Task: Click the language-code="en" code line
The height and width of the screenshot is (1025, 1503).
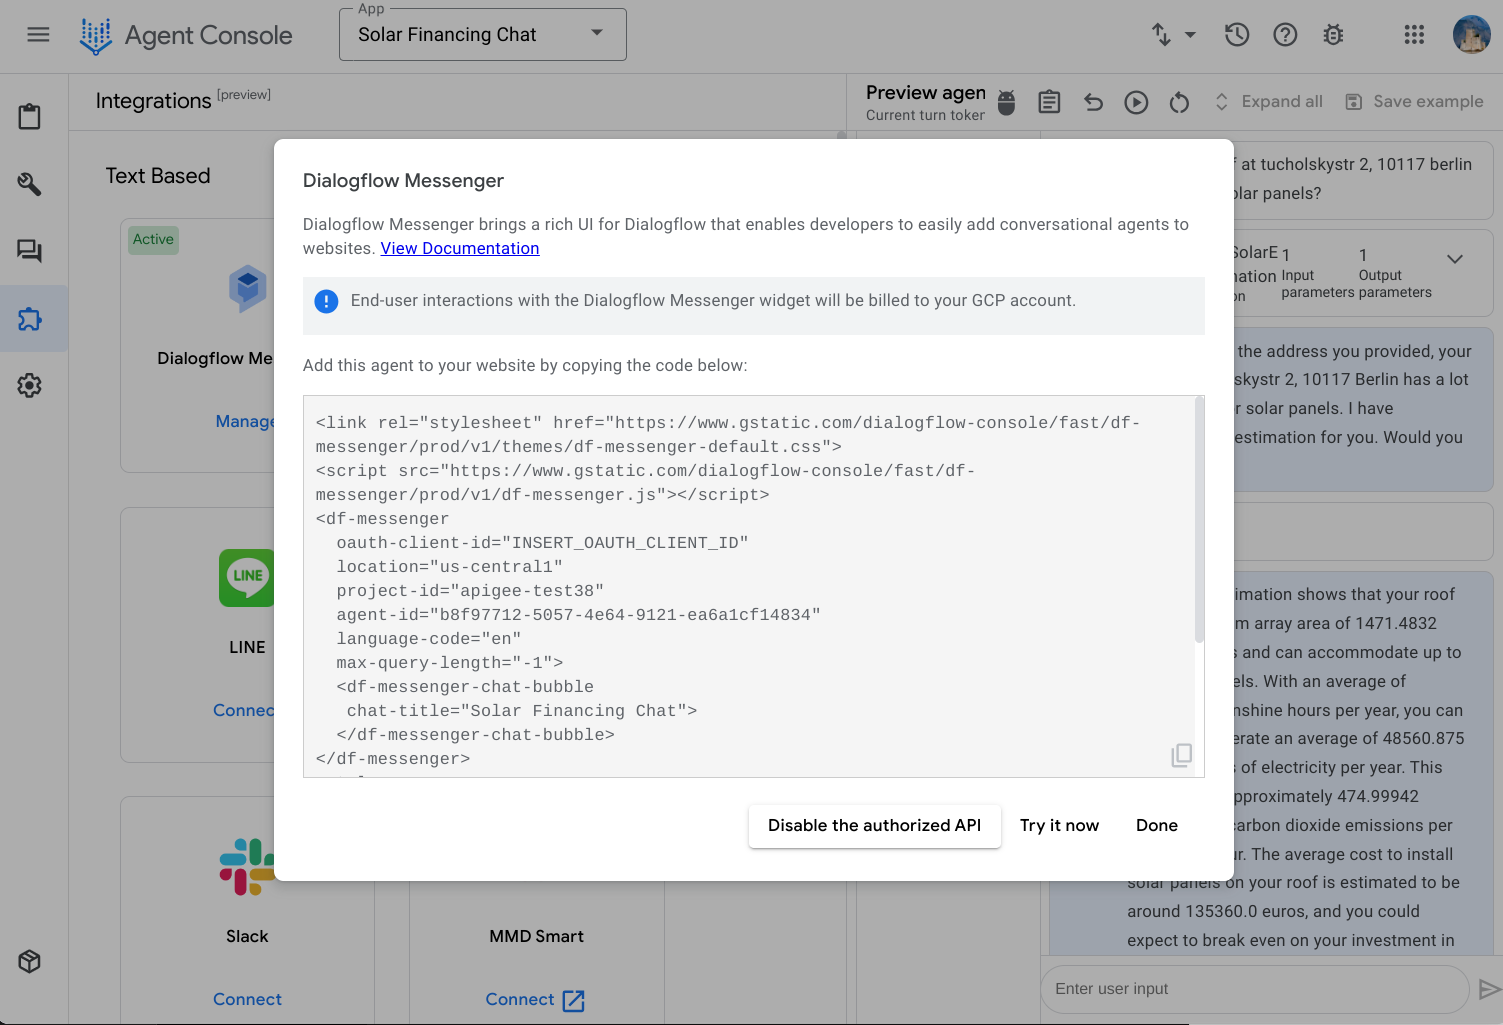Action: (429, 639)
